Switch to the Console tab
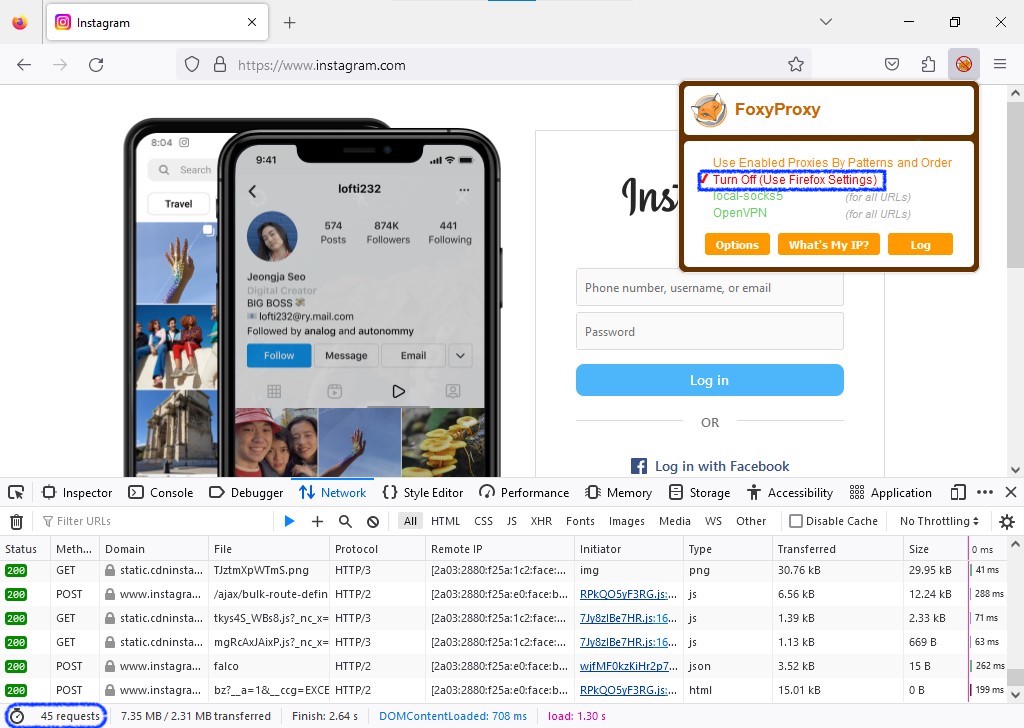The image size is (1024, 728). (161, 492)
